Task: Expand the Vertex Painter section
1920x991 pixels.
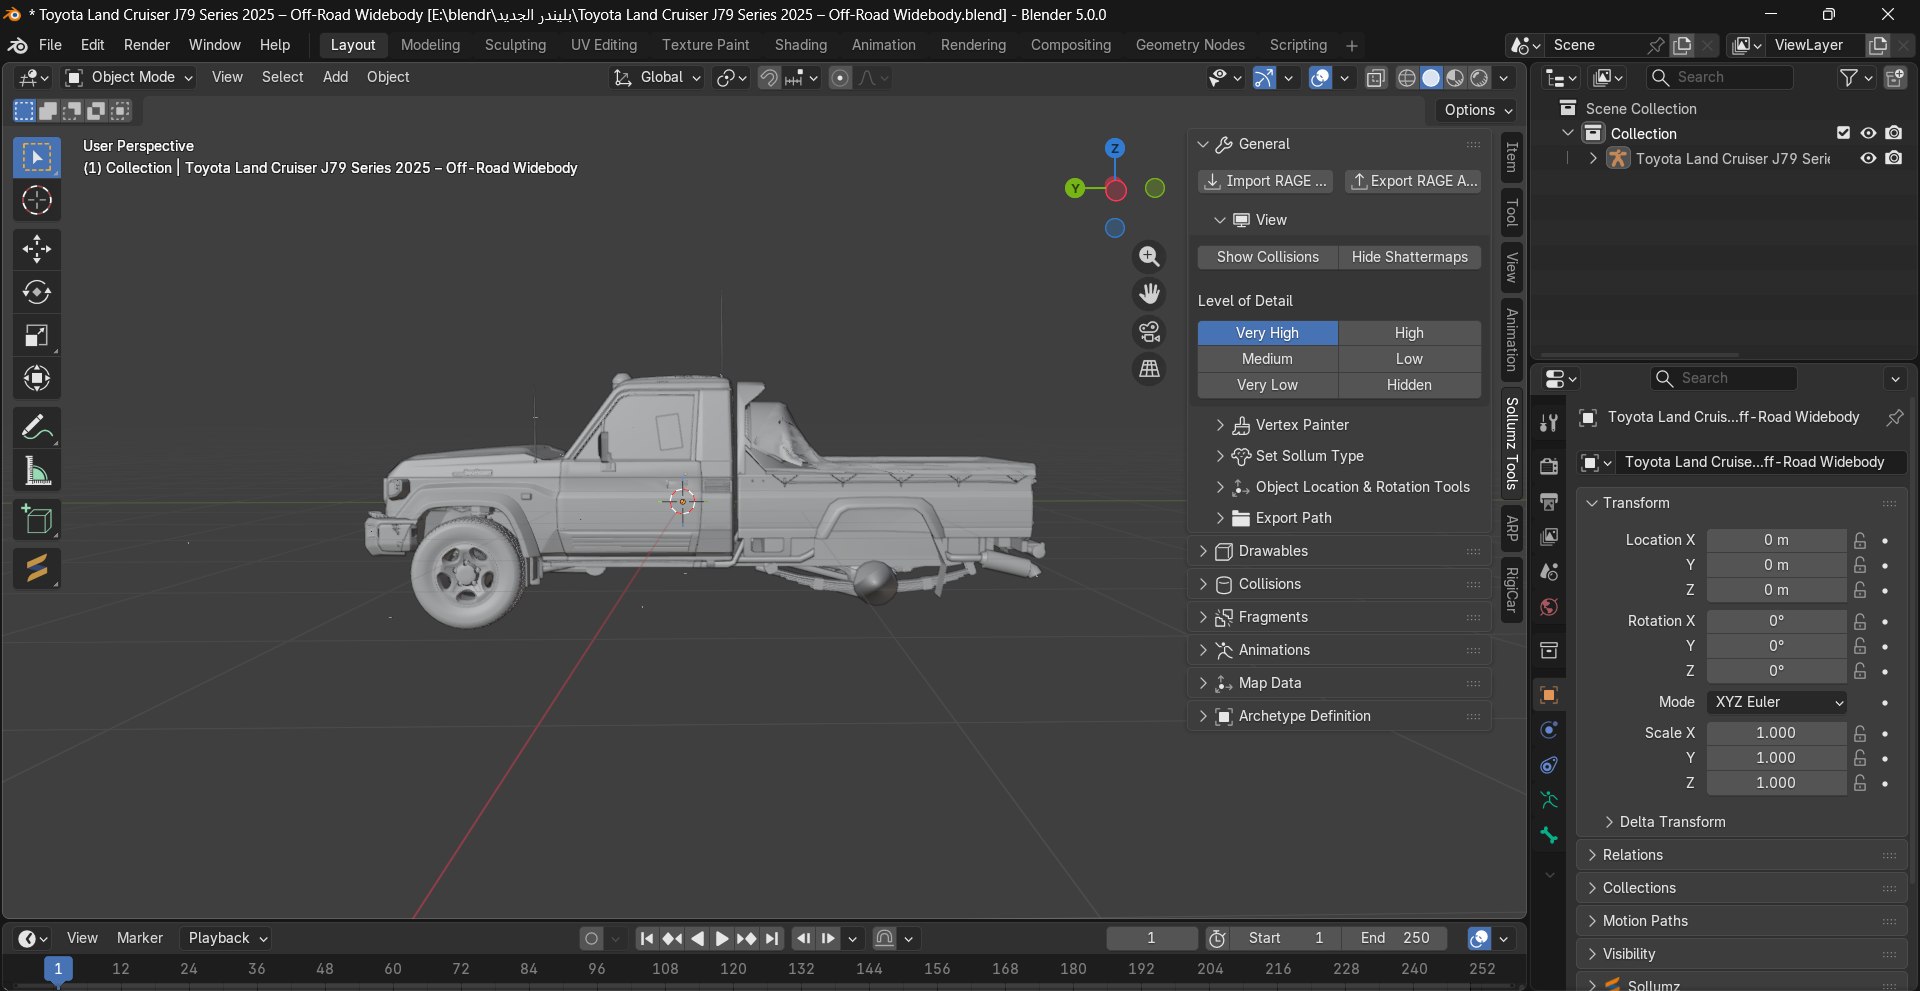Action: coord(1302,425)
